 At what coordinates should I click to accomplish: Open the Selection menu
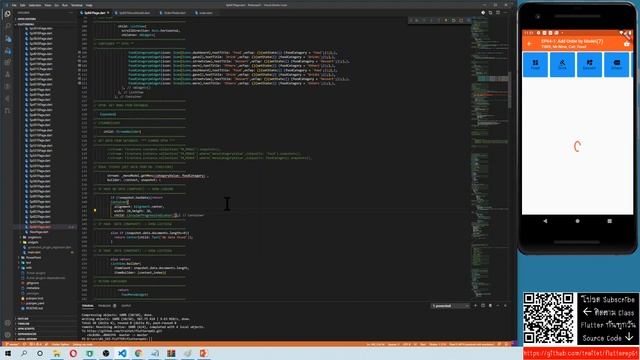pyautogui.click(x=35, y=5)
